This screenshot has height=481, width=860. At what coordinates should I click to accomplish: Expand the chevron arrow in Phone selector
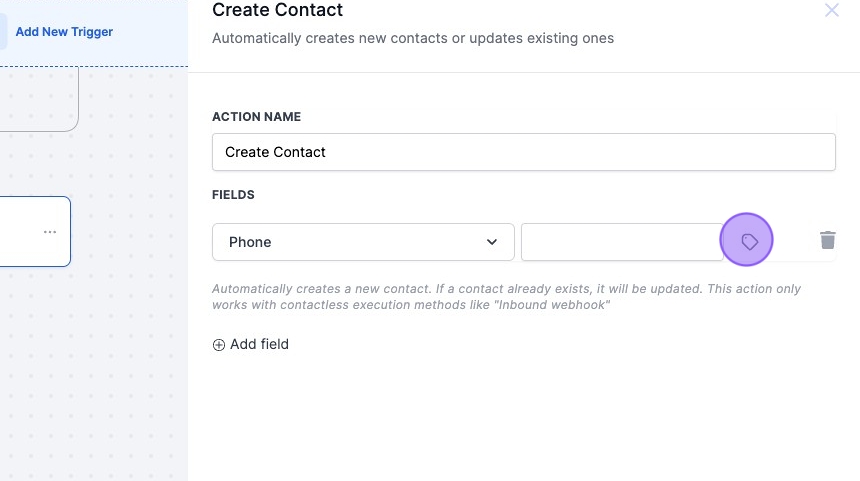492,242
